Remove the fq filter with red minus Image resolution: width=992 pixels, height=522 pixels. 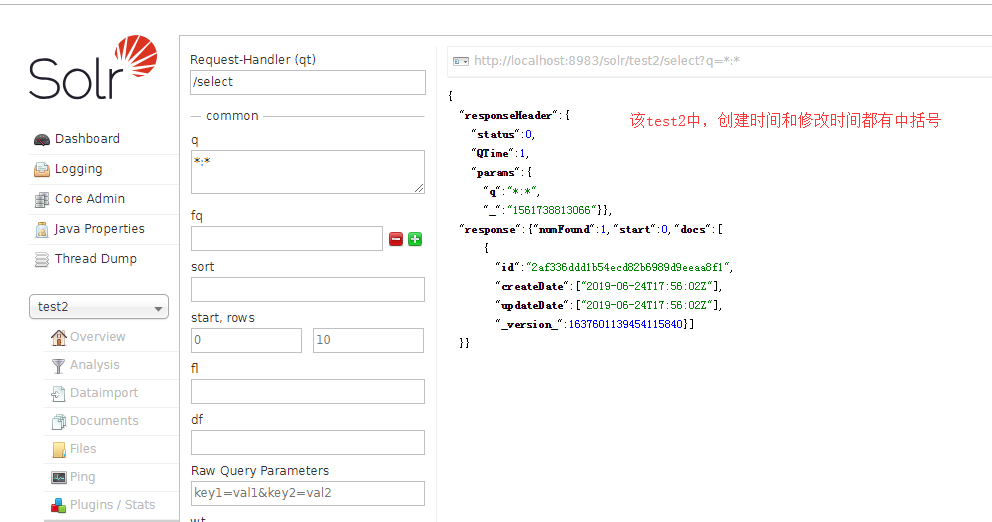pyautogui.click(x=396, y=239)
